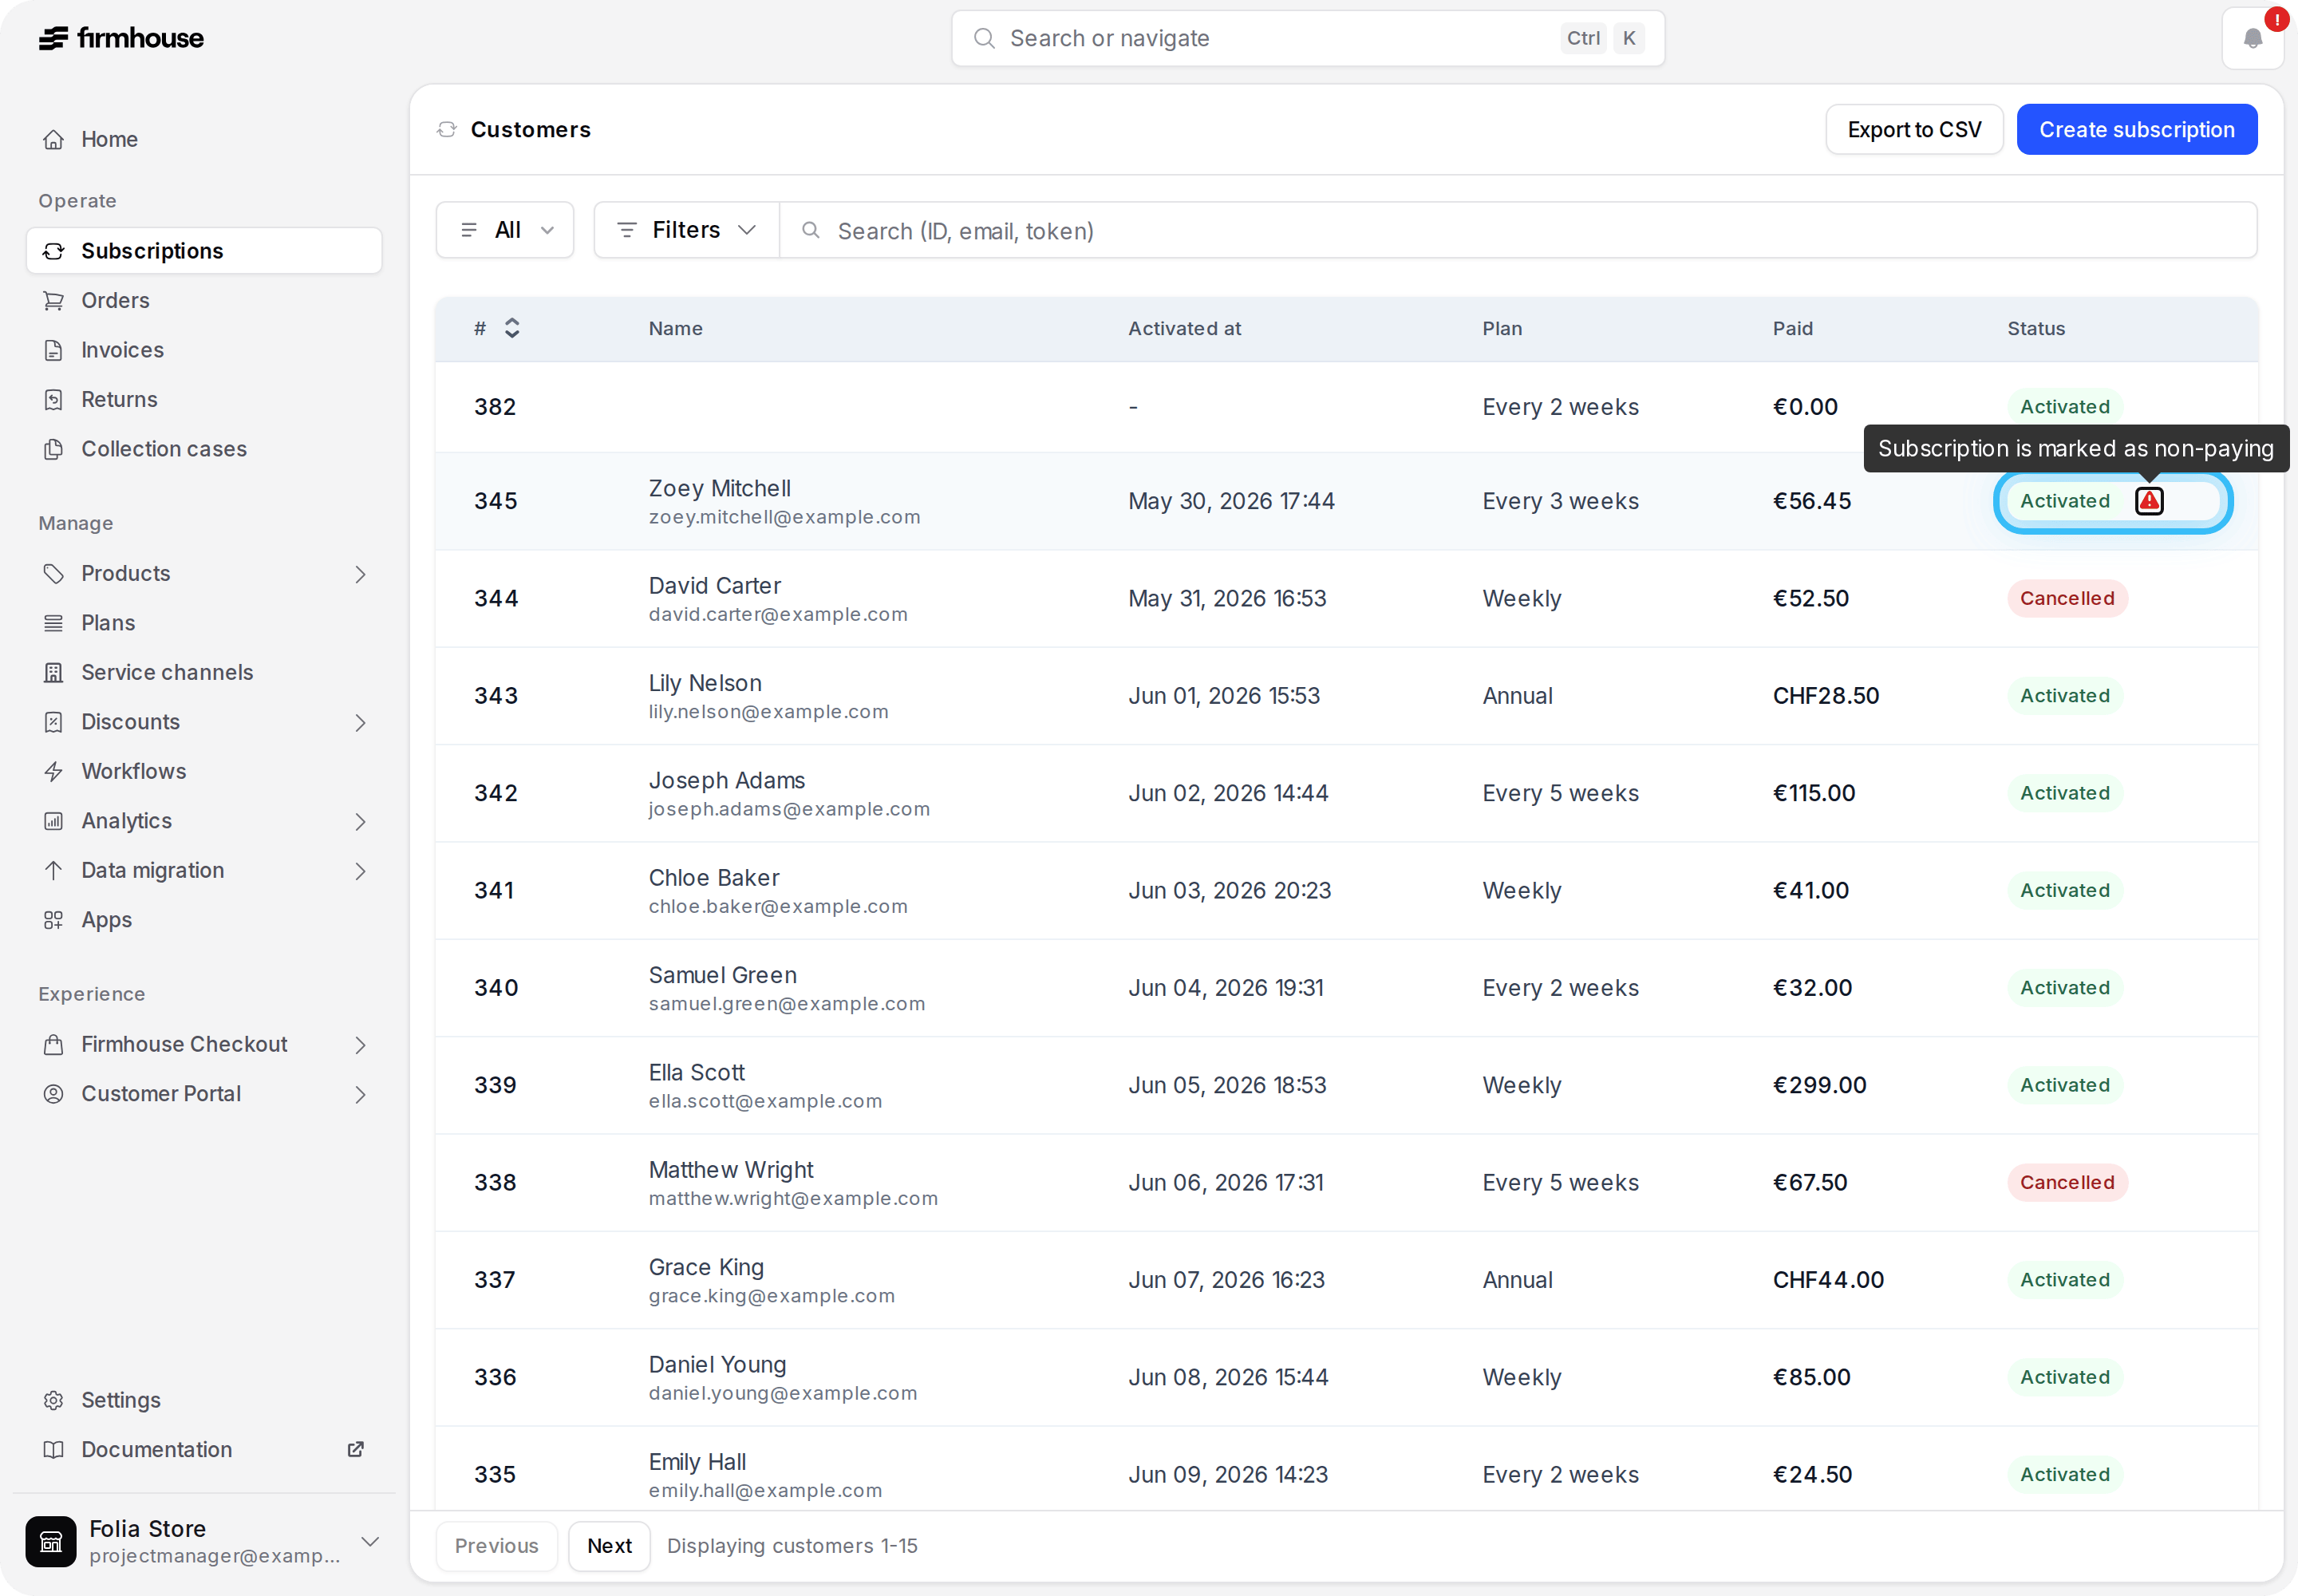The width and height of the screenshot is (2298, 1596).
Task: Open notifications bell icon
Action: pos(2252,38)
